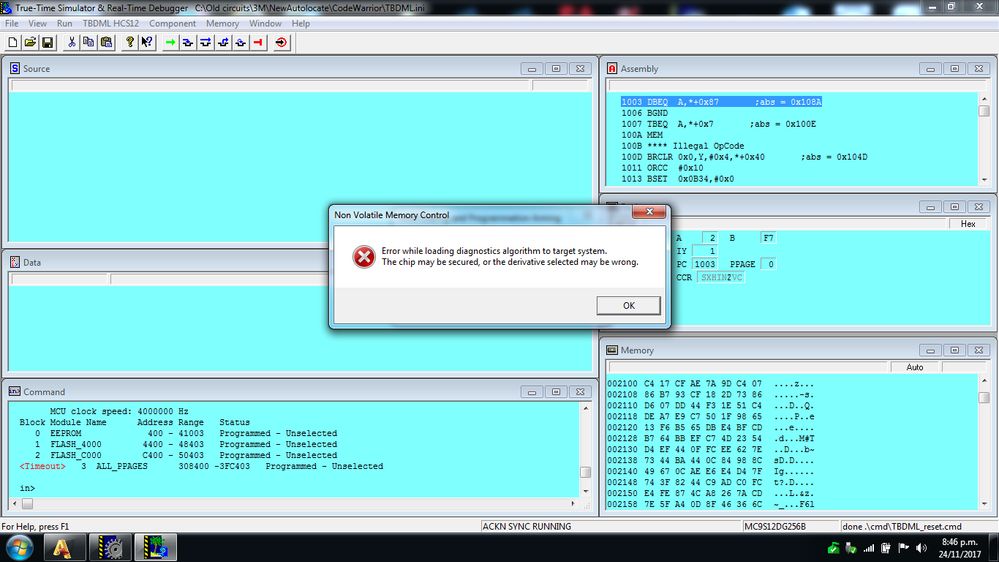Screen dimensions: 999x562
Task: Click the MC9S12DG256B status bar entry
Action: [x=774, y=526]
